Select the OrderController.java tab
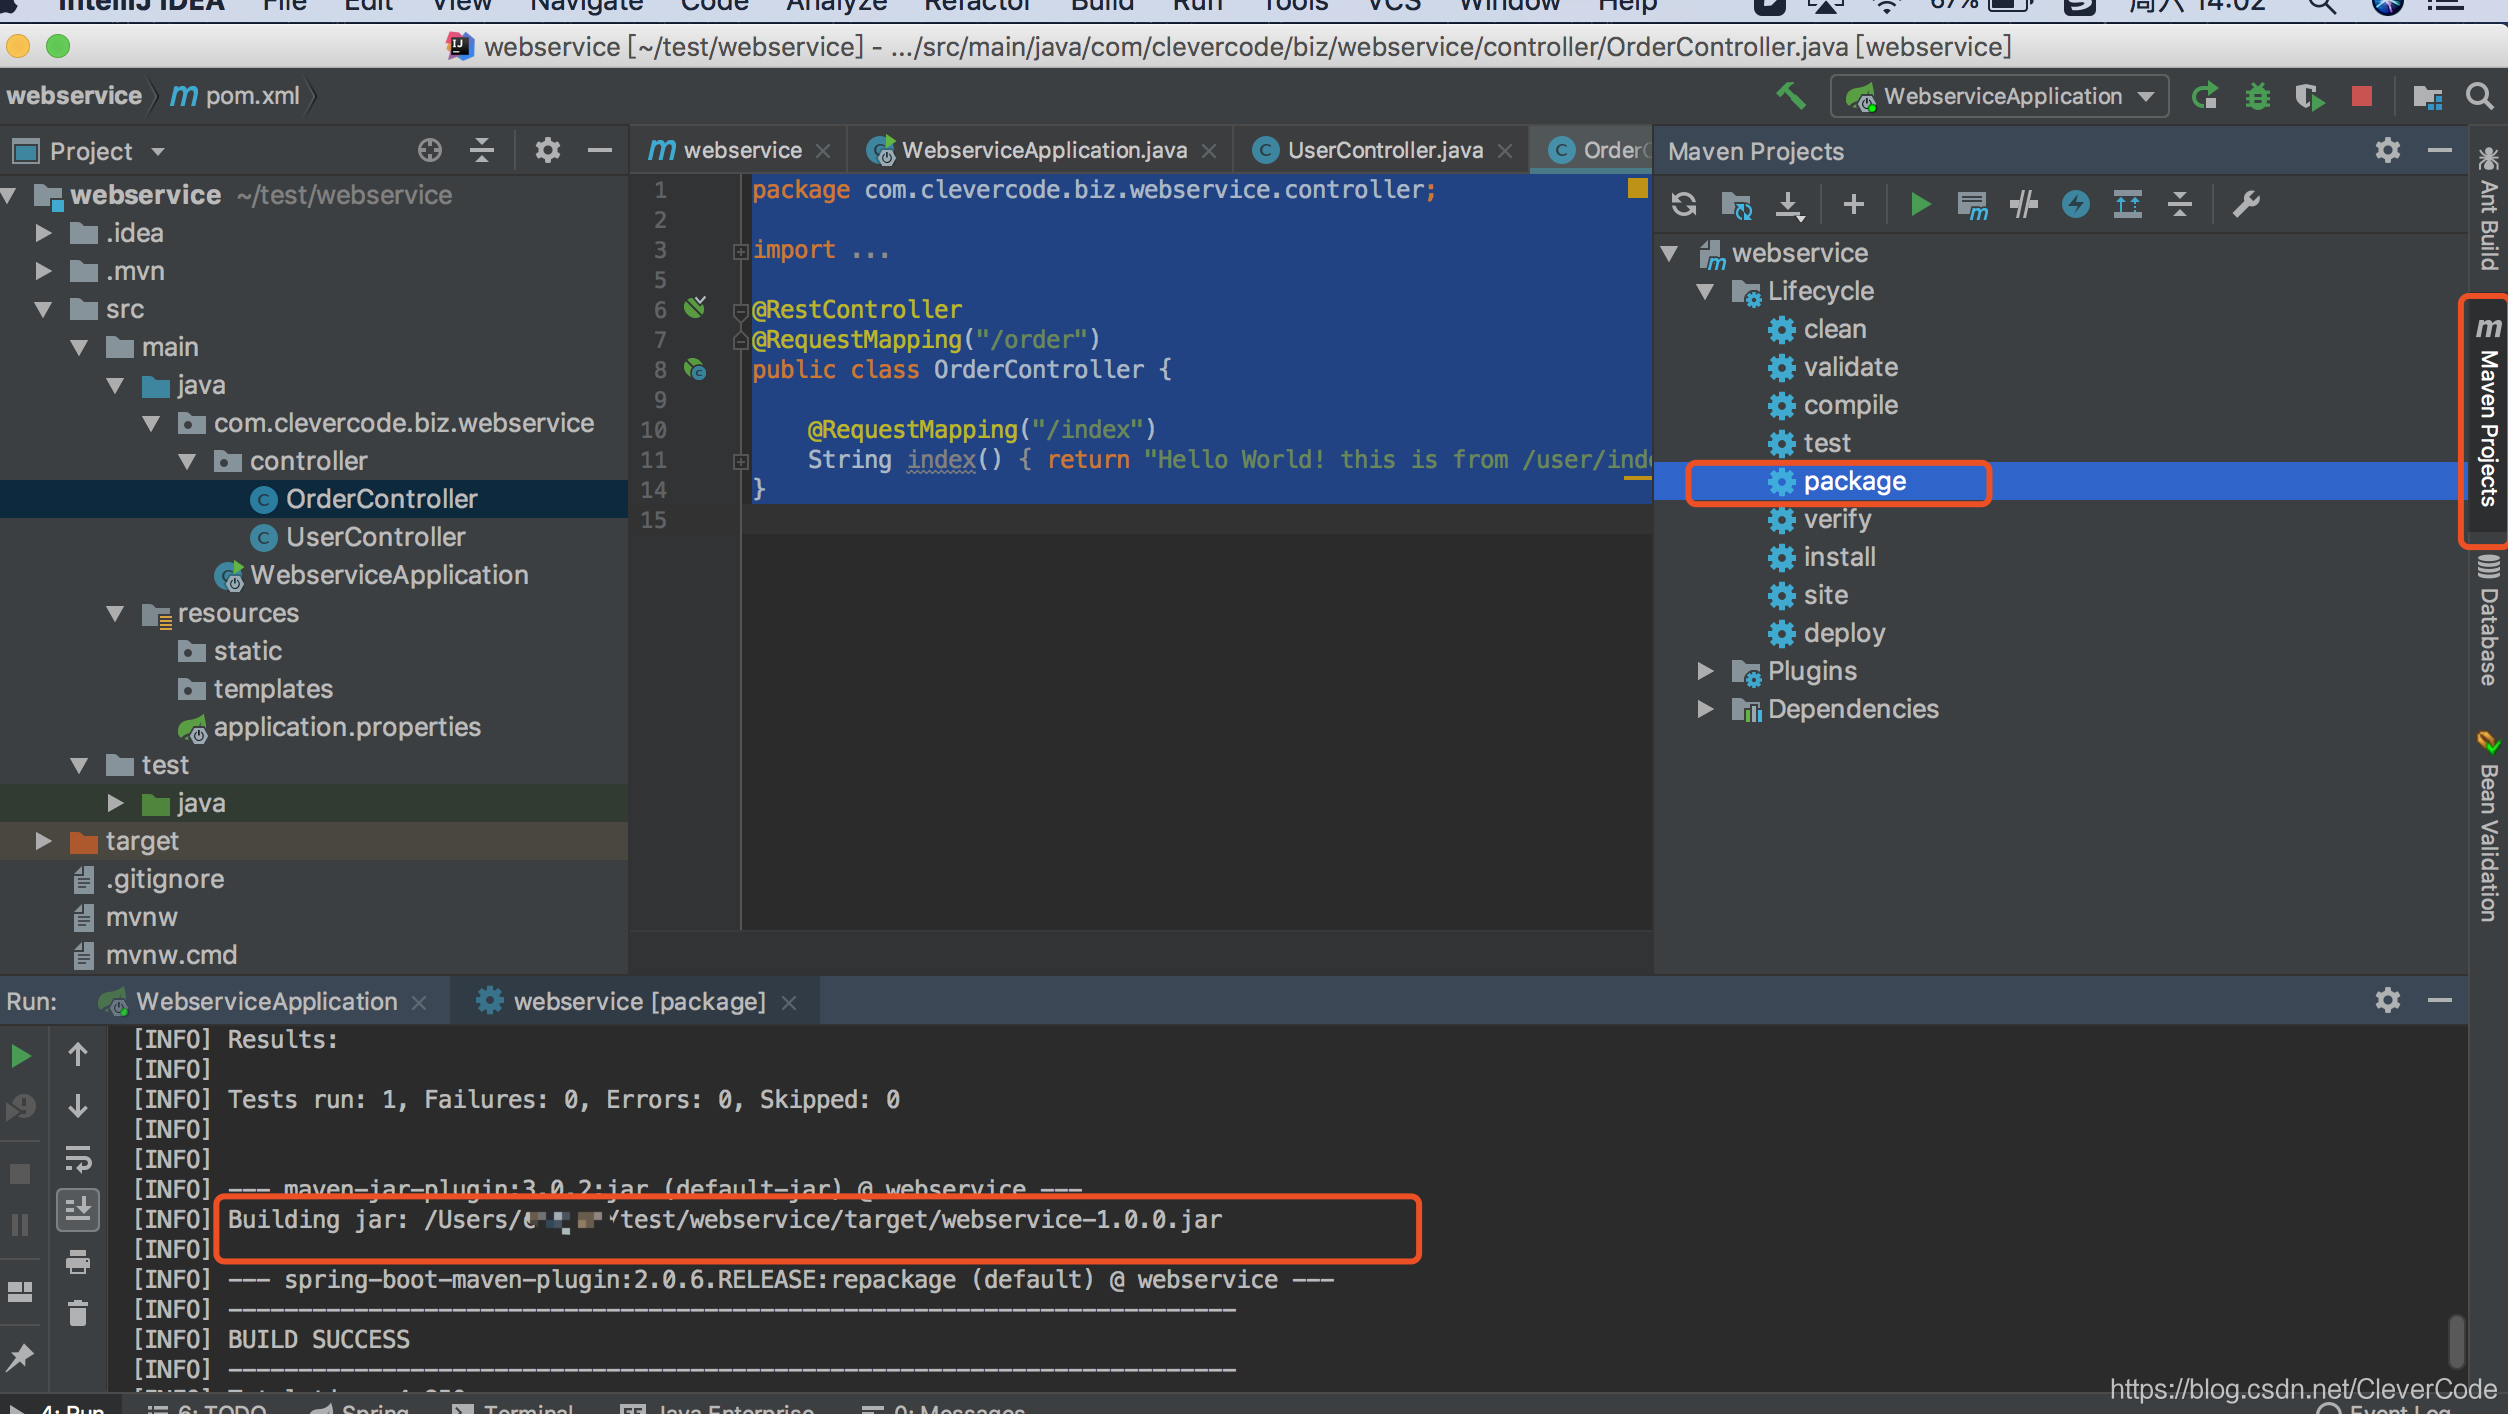 pos(1600,152)
